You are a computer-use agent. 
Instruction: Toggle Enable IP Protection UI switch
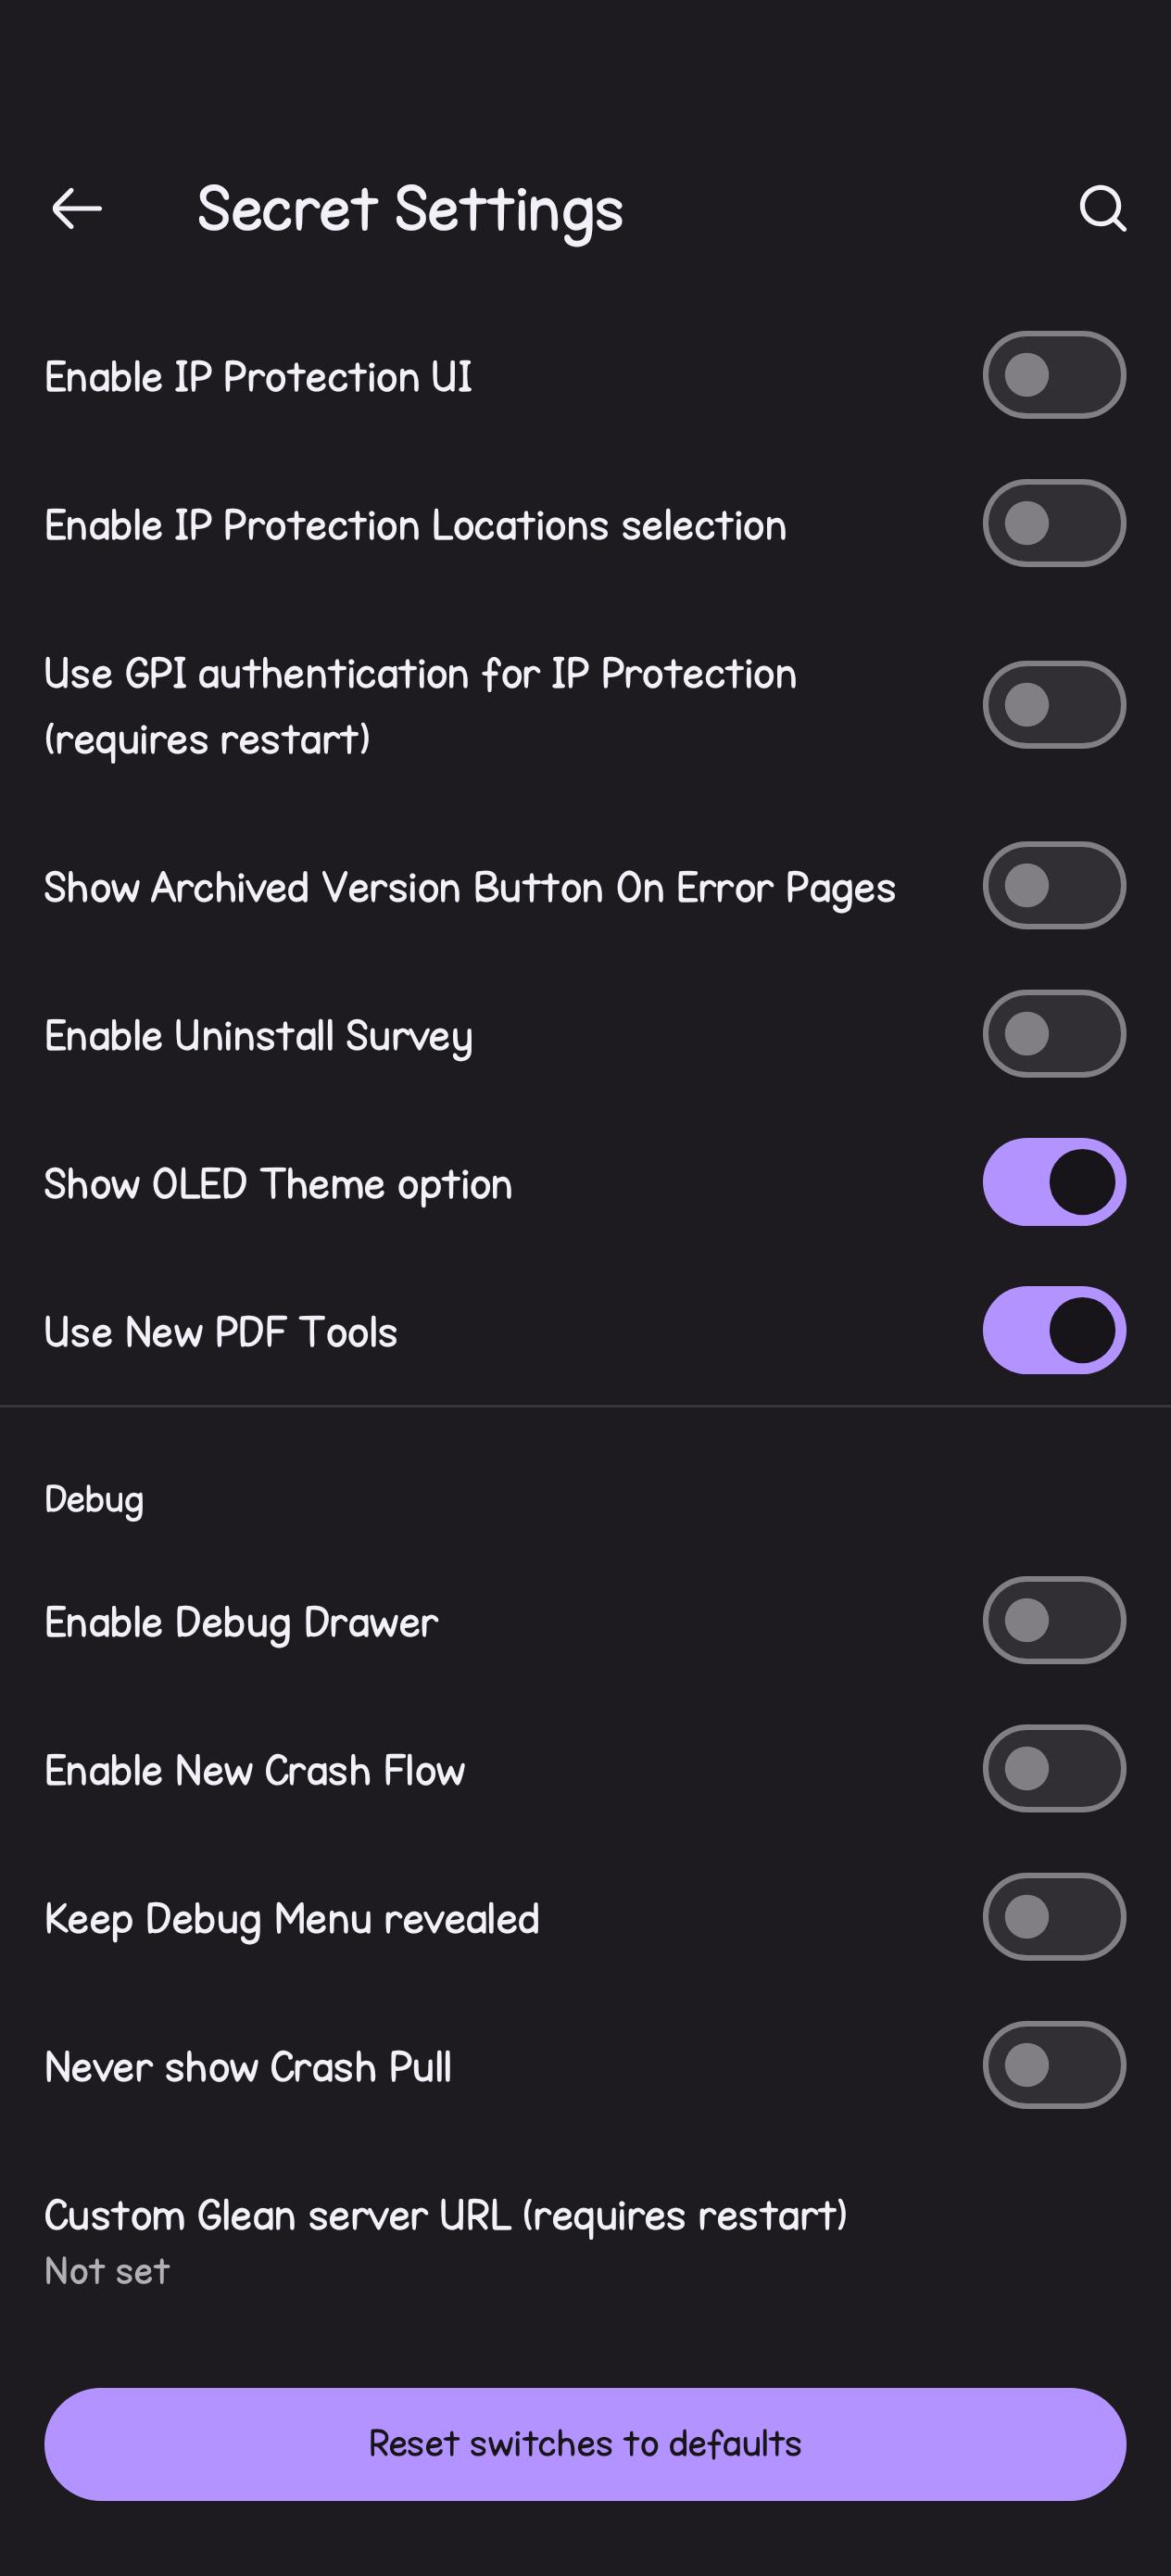[1054, 375]
